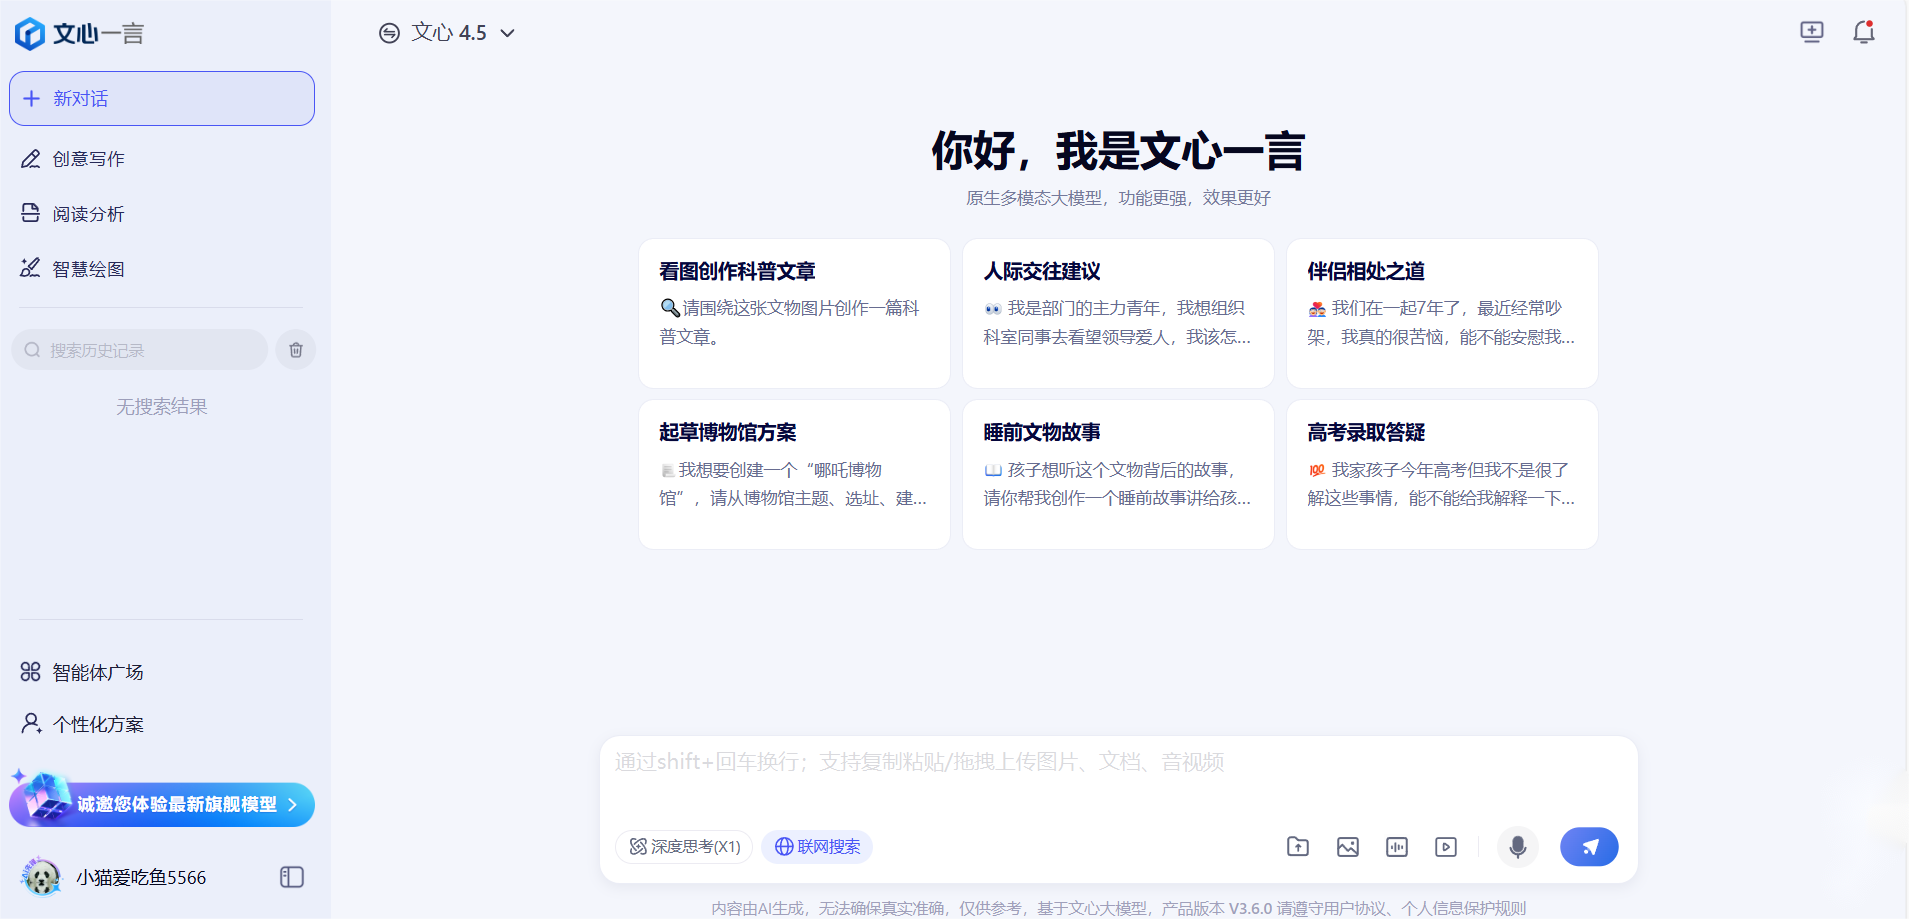Toggle 联网搜索 web search

pyautogui.click(x=817, y=847)
